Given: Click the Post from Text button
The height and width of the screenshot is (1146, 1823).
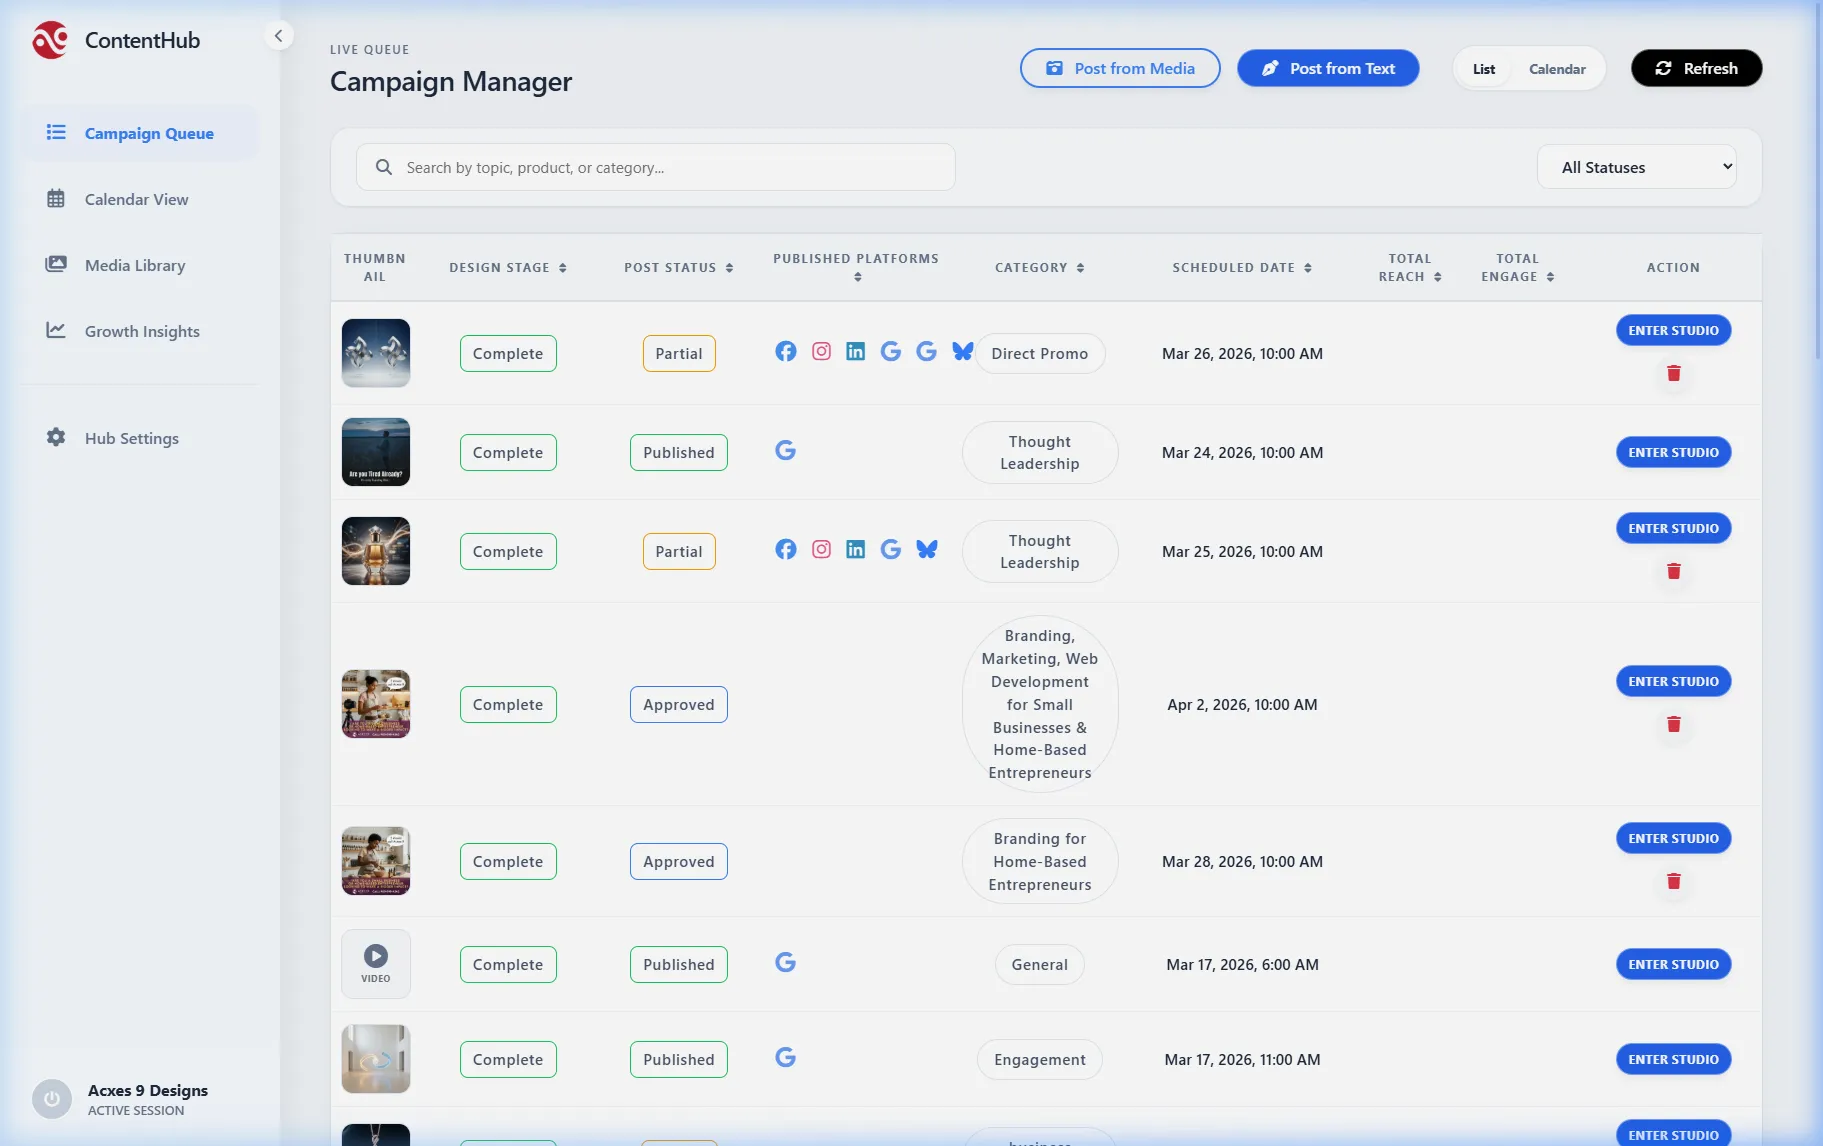Looking at the screenshot, I should (1328, 68).
